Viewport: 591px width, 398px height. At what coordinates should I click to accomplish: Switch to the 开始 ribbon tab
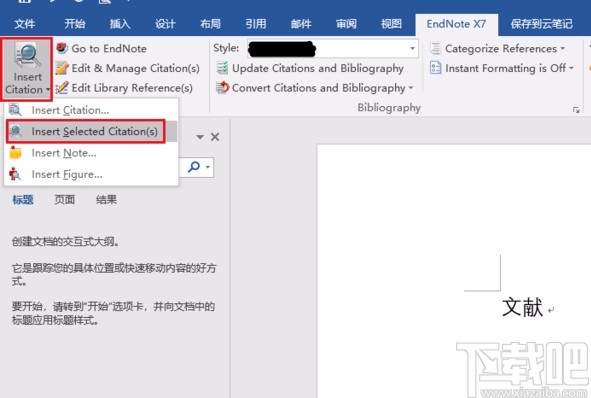pyautogui.click(x=75, y=24)
